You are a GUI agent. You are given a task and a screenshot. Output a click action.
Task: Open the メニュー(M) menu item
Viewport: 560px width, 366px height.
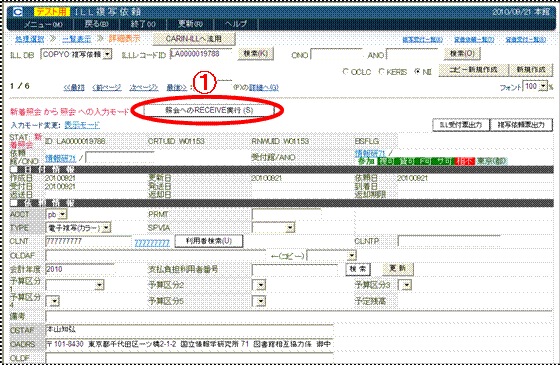click(43, 24)
